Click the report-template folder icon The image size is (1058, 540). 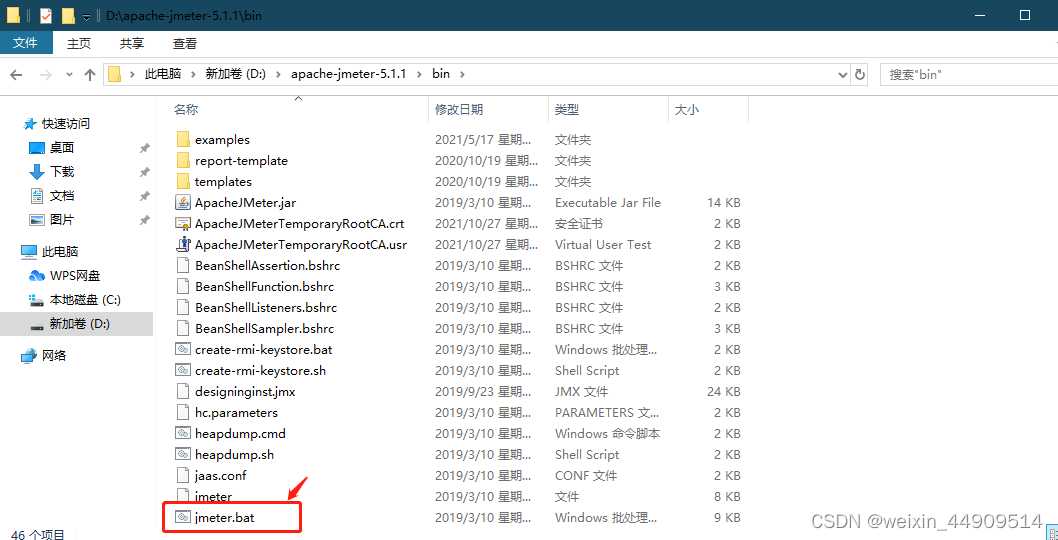point(183,161)
